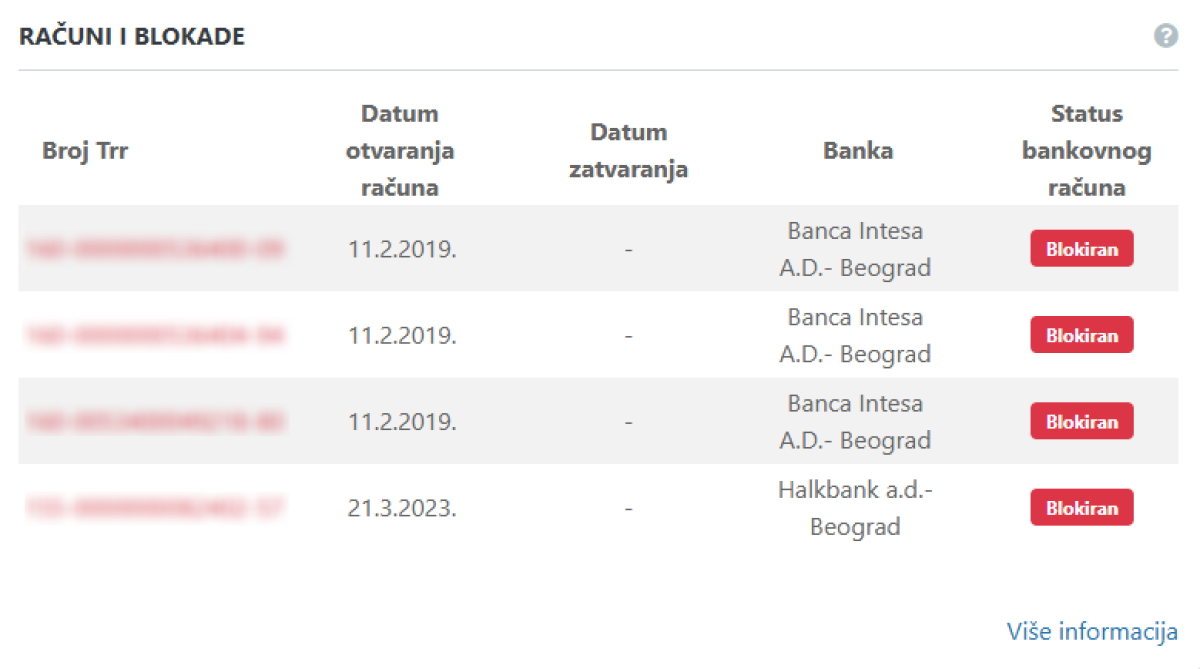Viewport: 1200px width, 669px height.
Task: Select the blurred account number in third row
Action: 154,422
